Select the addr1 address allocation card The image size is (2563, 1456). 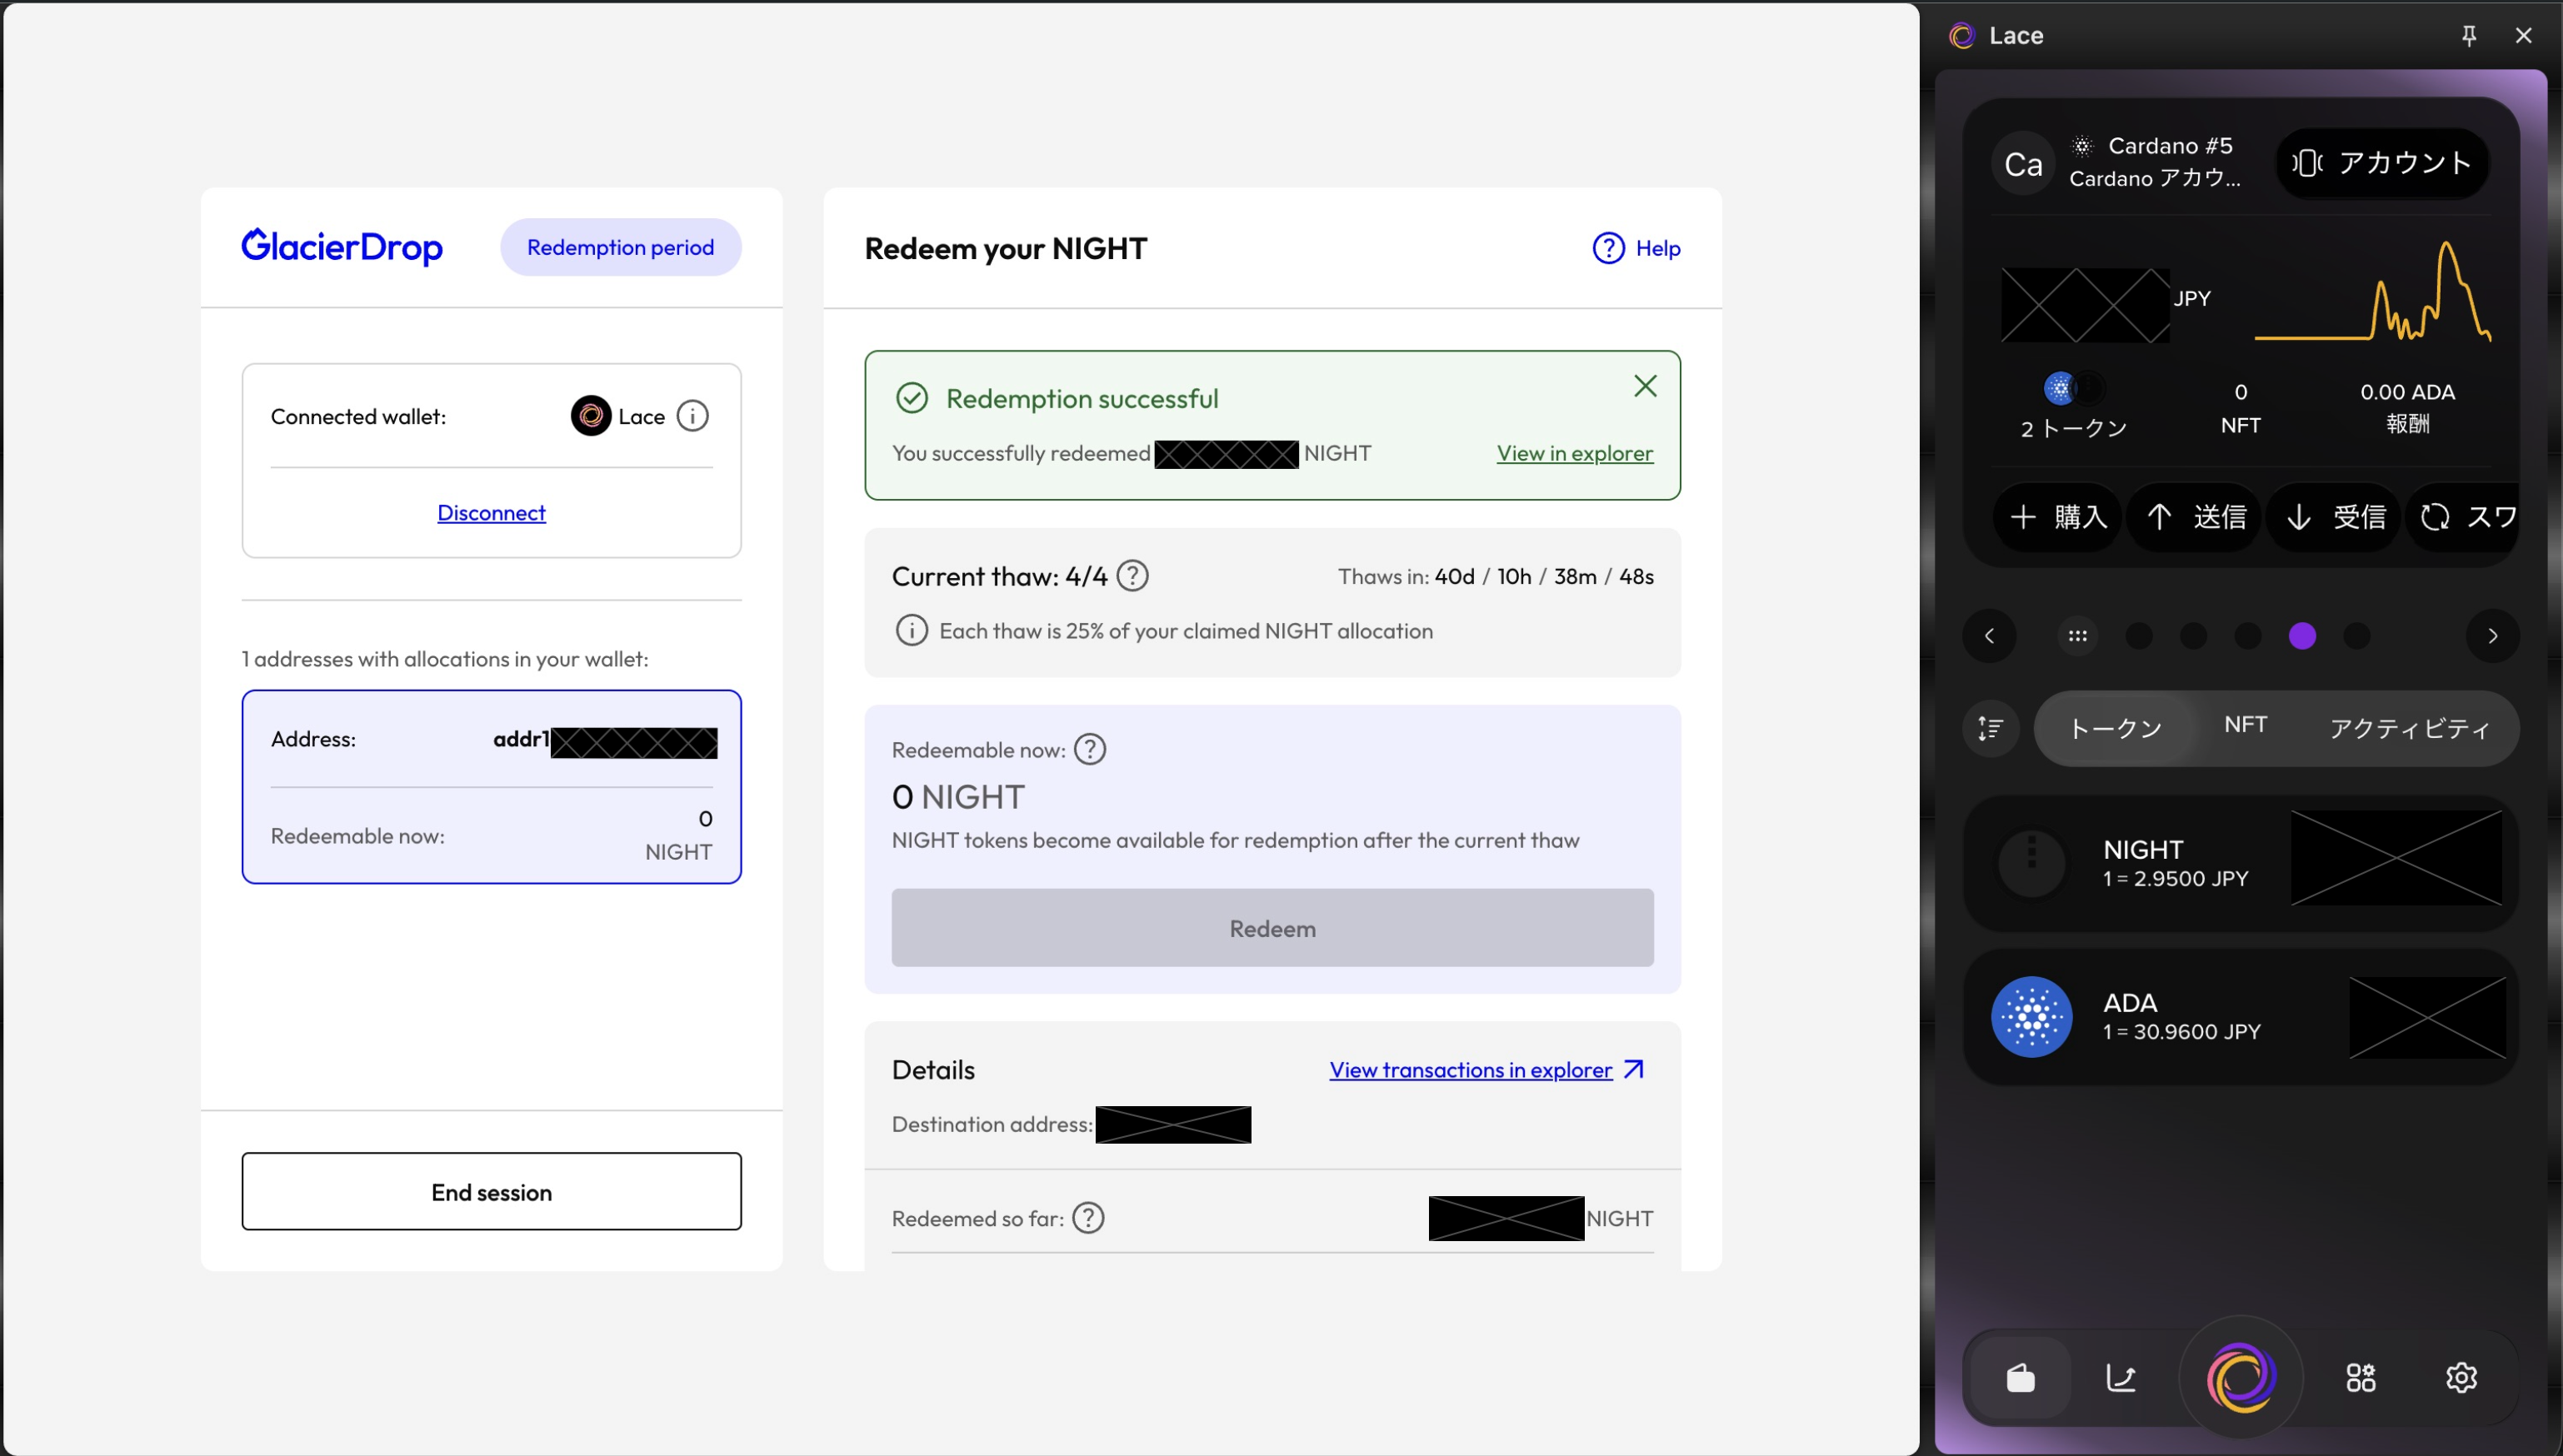coord(491,787)
